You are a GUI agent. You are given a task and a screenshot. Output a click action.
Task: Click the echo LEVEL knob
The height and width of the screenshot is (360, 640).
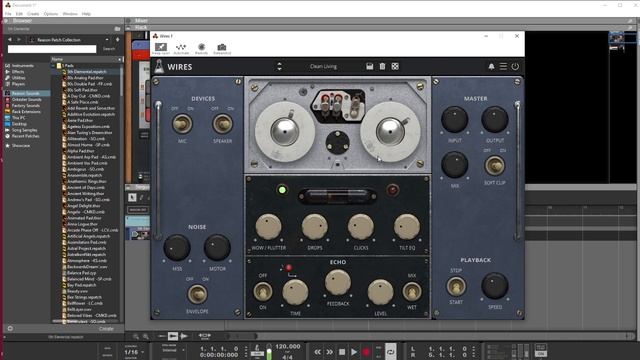tap(380, 292)
